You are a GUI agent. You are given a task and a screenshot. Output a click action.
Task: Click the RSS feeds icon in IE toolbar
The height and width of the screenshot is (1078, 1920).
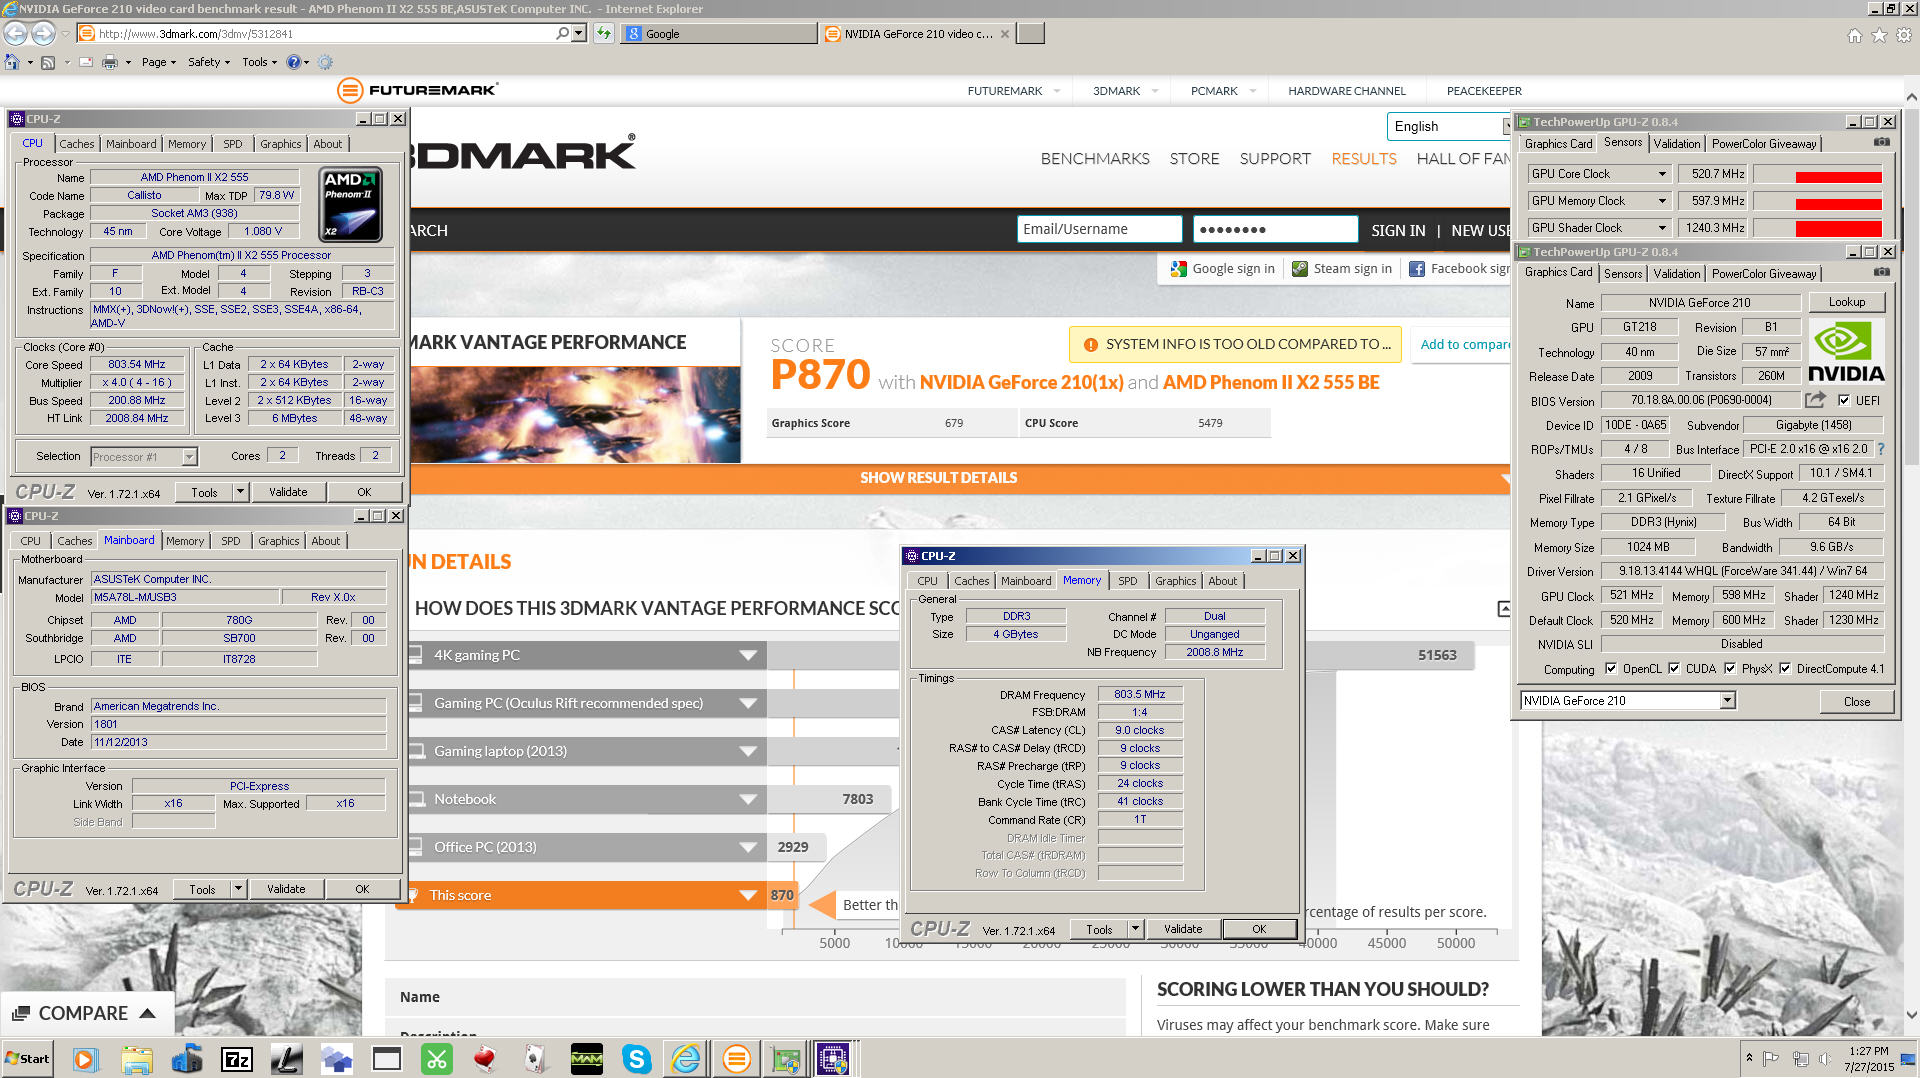tap(48, 62)
